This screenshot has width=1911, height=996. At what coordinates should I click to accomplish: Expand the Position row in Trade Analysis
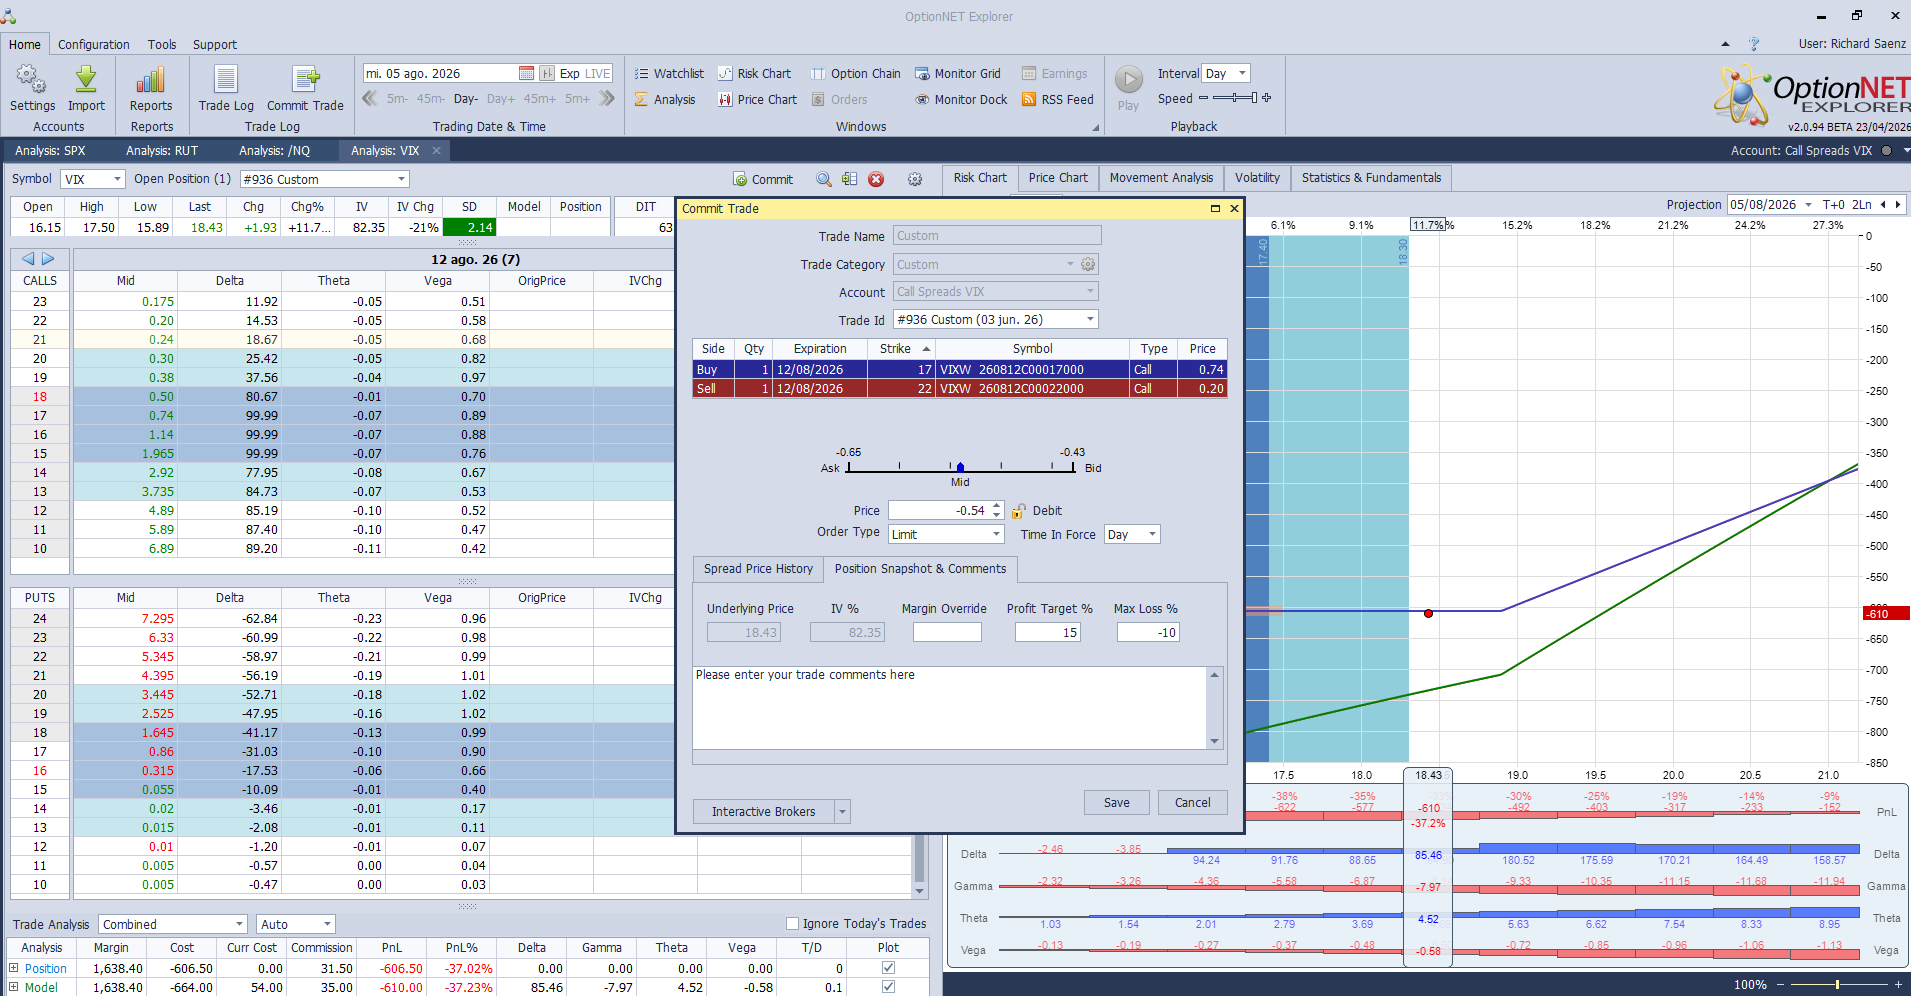click(x=14, y=968)
